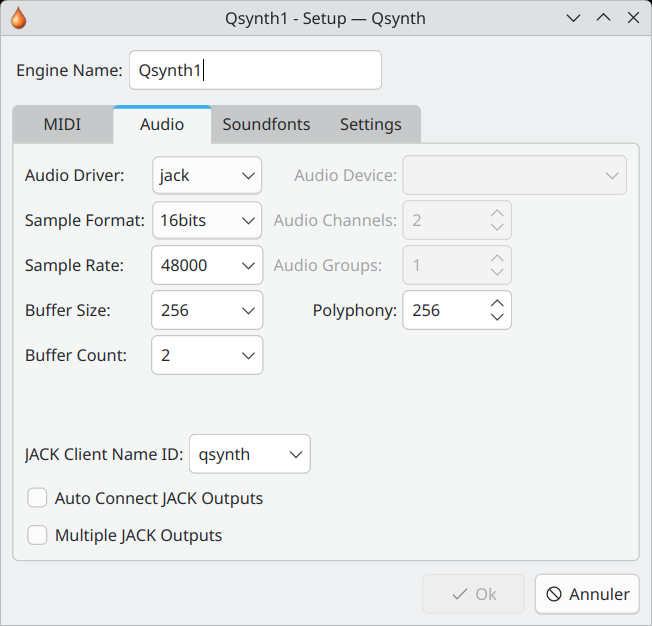The height and width of the screenshot is (626, 652).
Task: Toggle Multiple JACK Outputs checkbox
Action: click(x=37, y=535)
